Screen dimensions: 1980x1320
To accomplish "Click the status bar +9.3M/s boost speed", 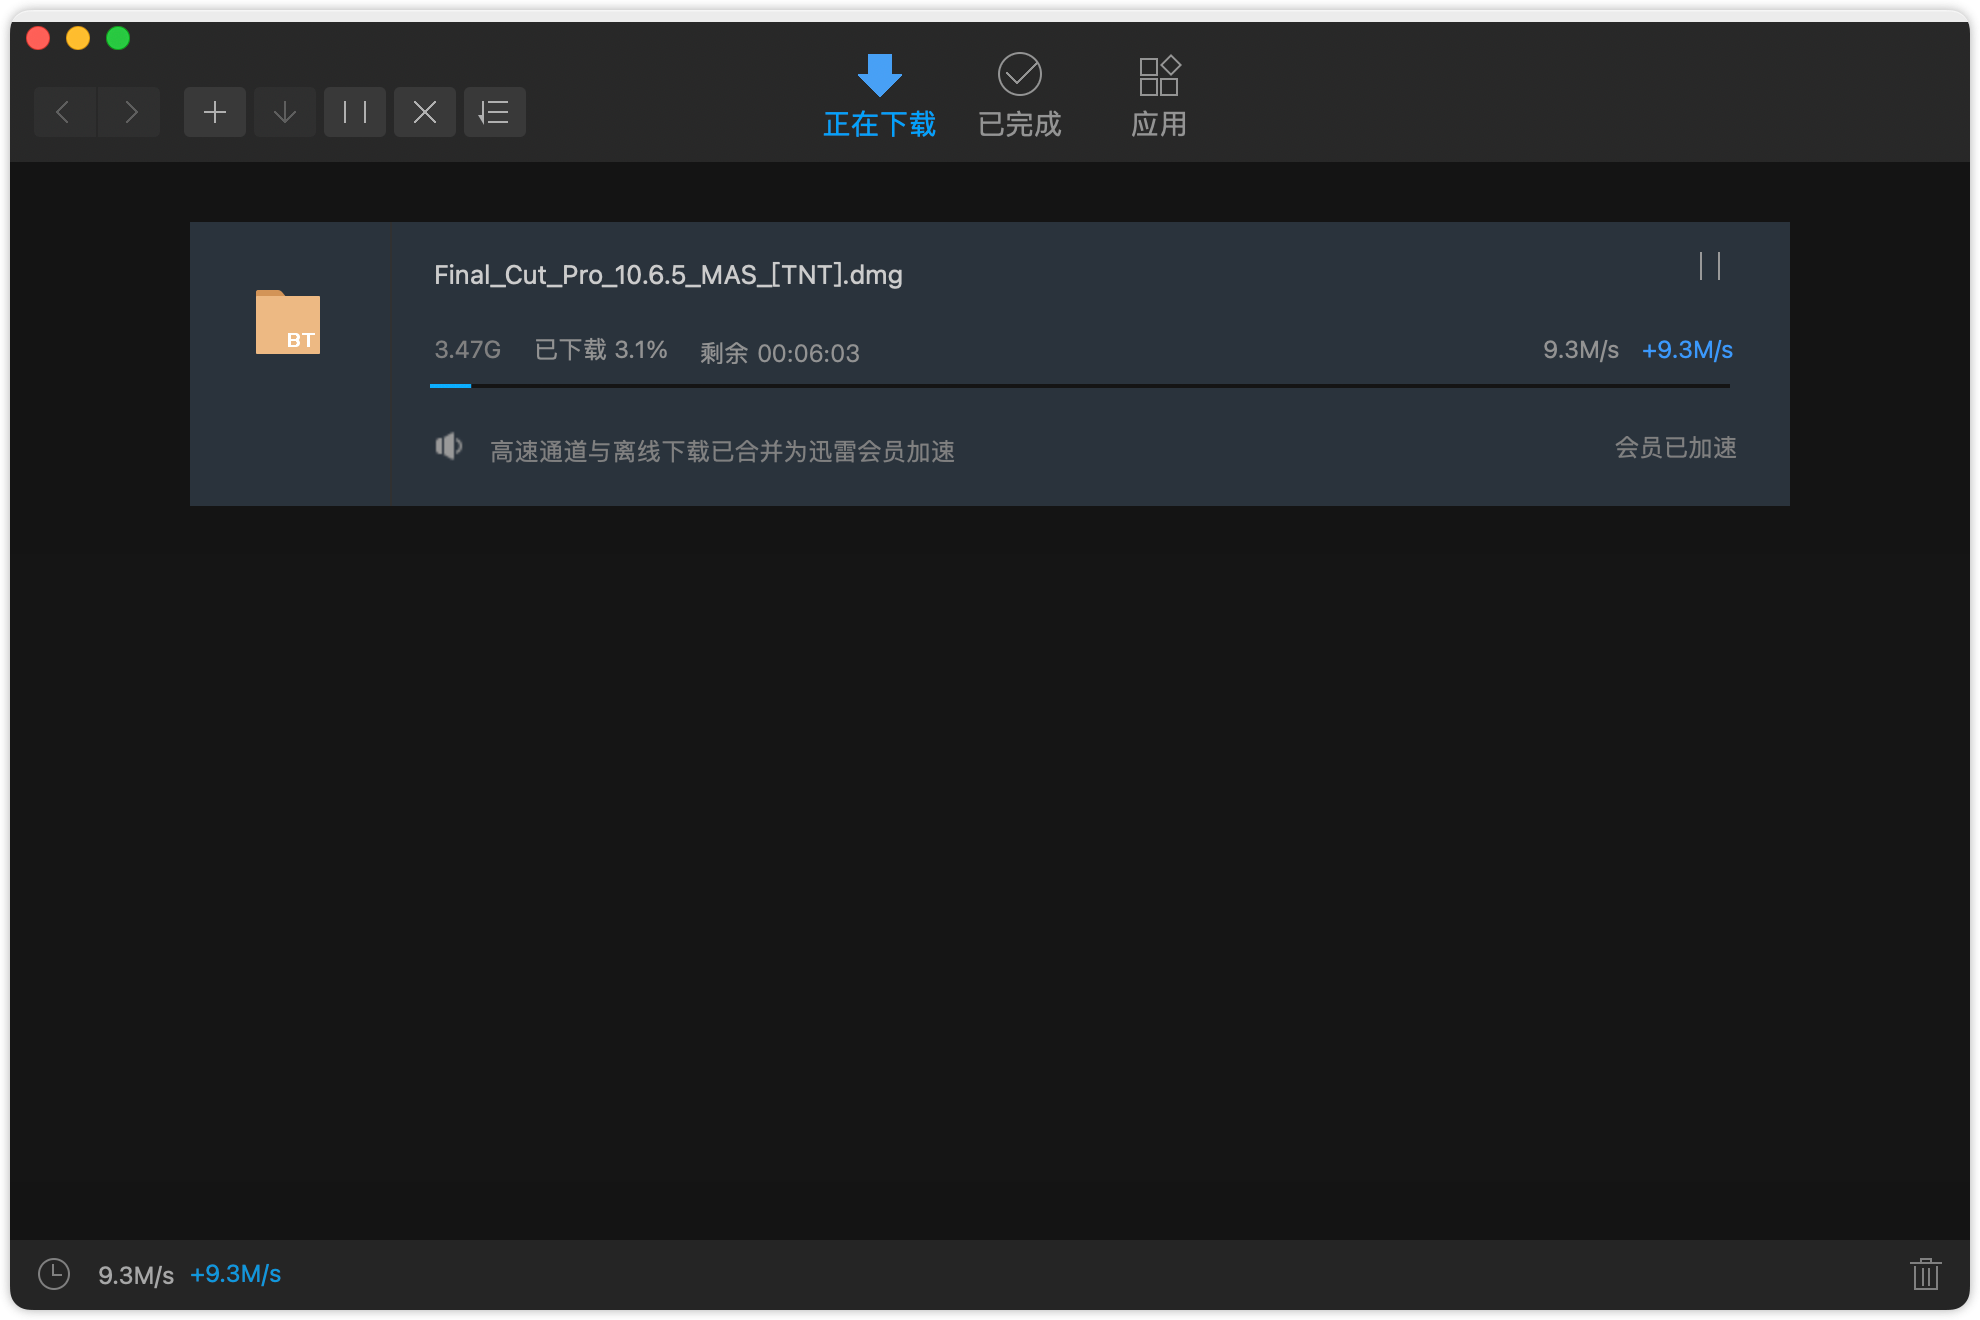I will pos(236,1274).
